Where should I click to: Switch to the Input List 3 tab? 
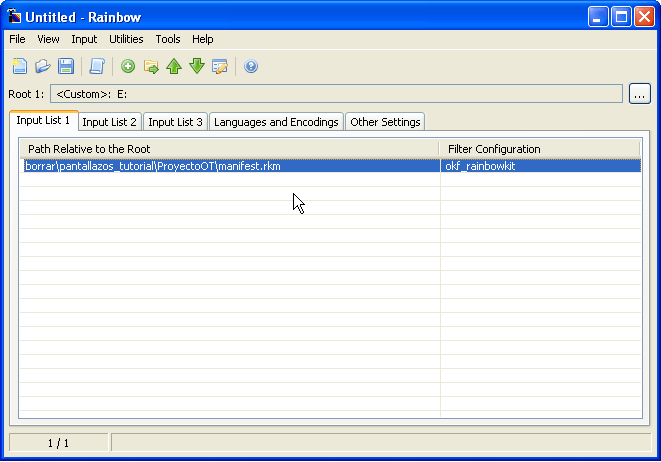click(175, 122)
